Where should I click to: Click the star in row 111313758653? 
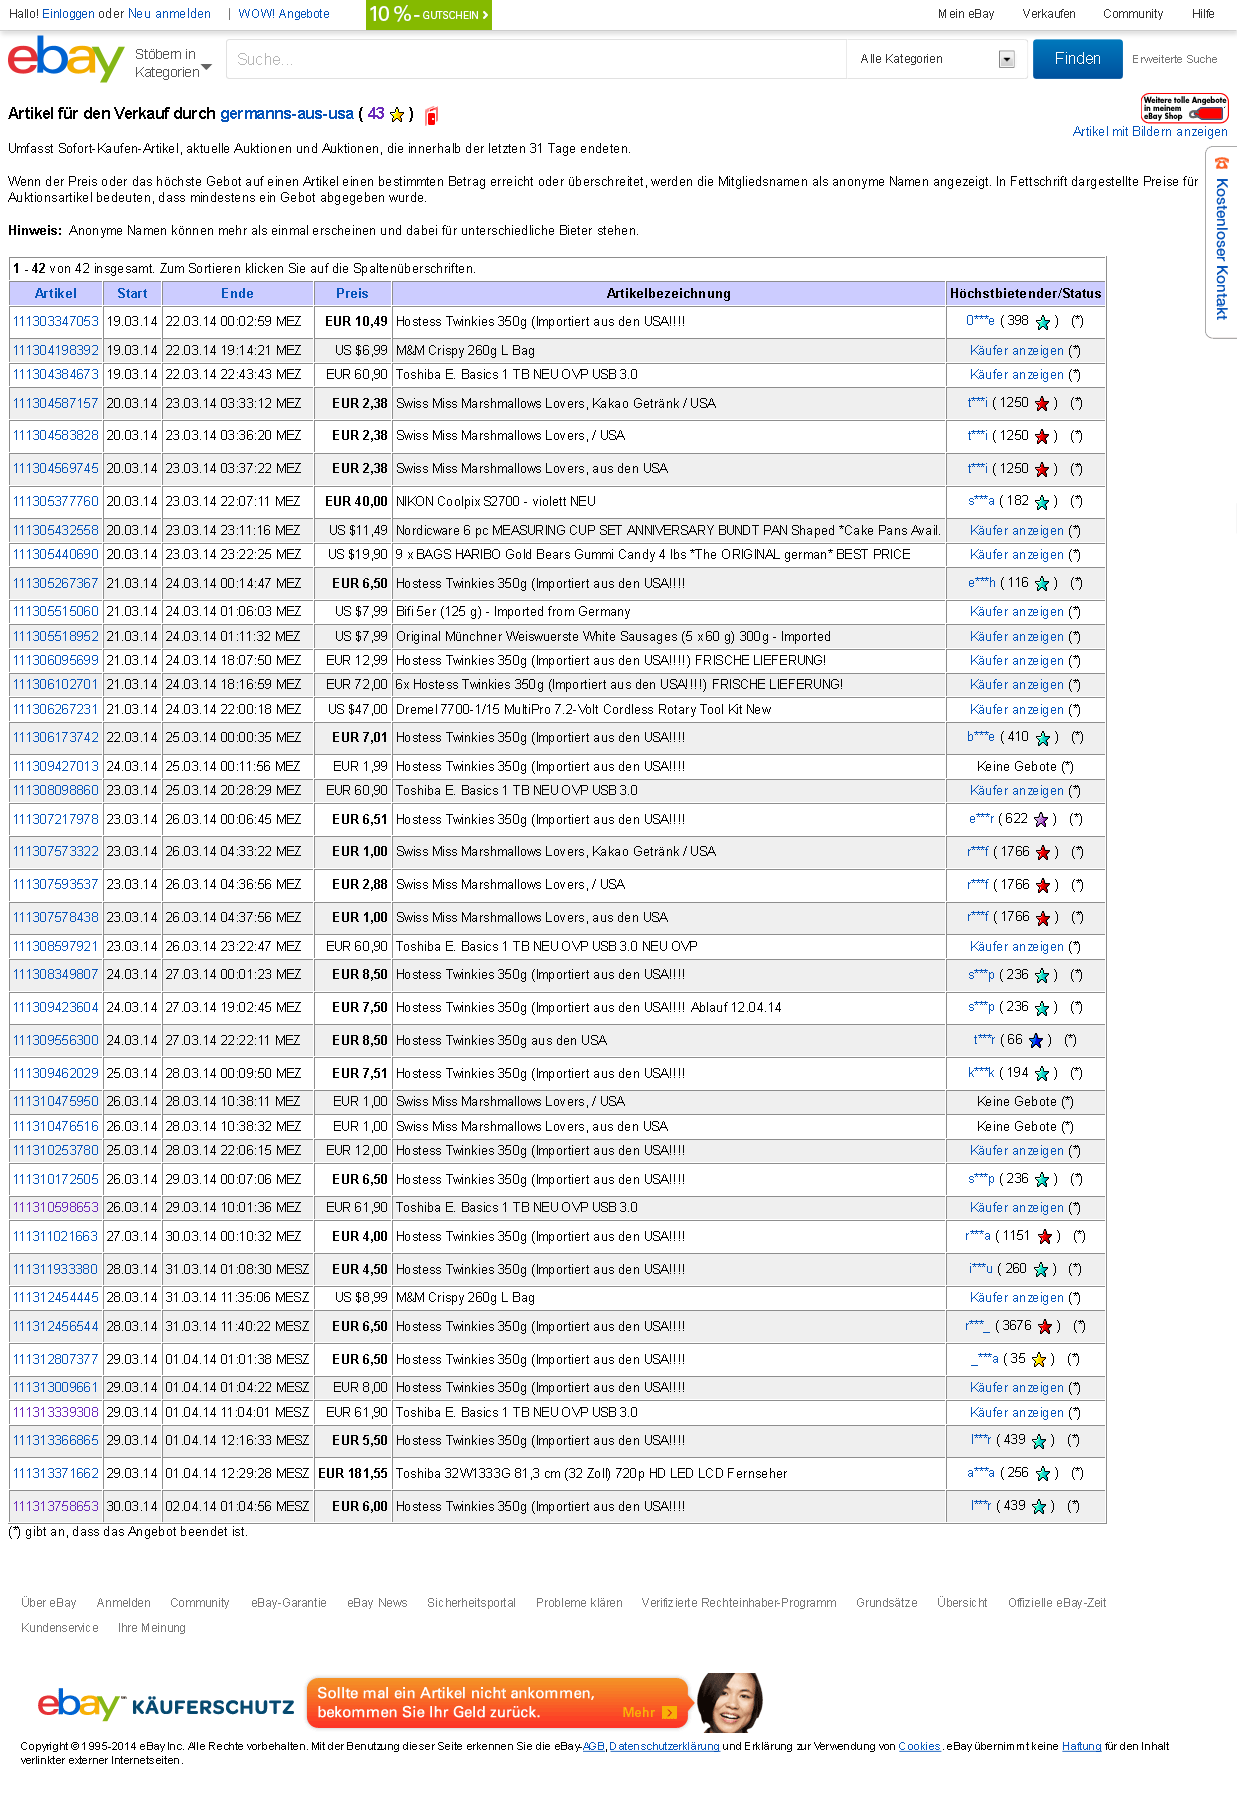(x=1039, y=1507)
